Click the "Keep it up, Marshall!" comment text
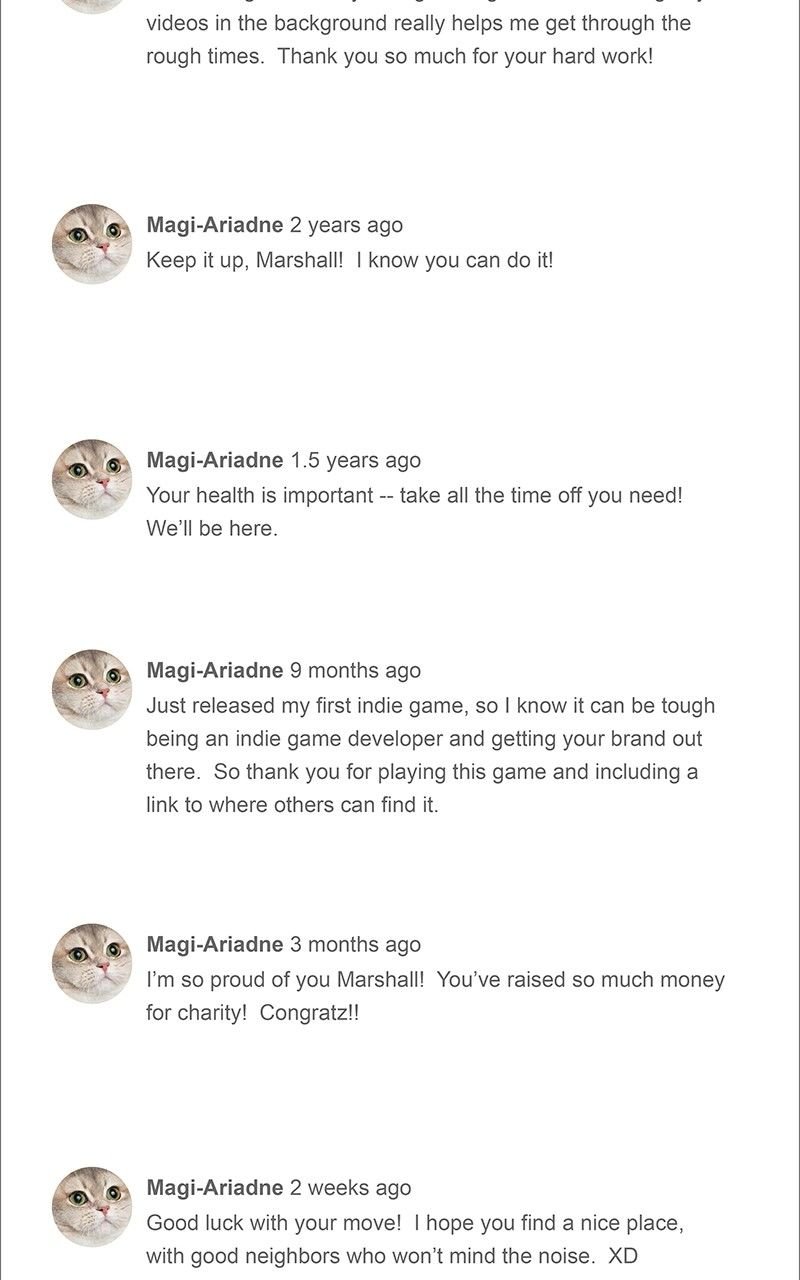800x1280 pixels. pos(349,260)
